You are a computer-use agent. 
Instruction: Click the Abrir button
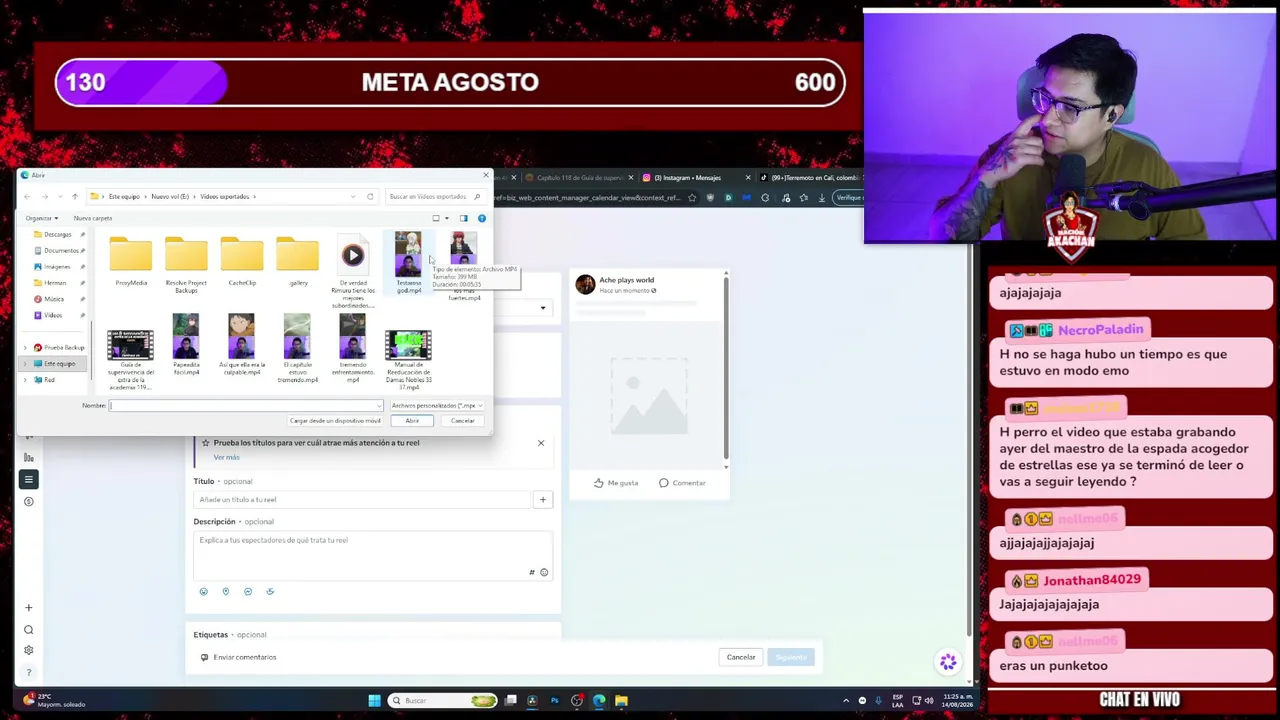412,421
